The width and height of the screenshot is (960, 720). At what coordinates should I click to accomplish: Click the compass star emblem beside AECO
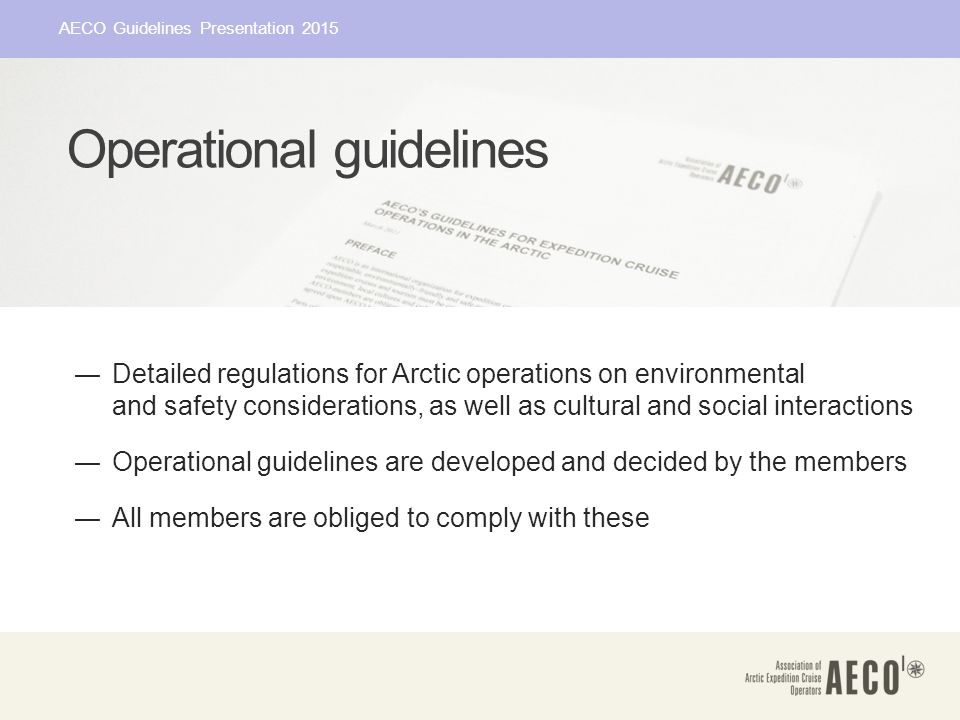[x=915, y=669]
